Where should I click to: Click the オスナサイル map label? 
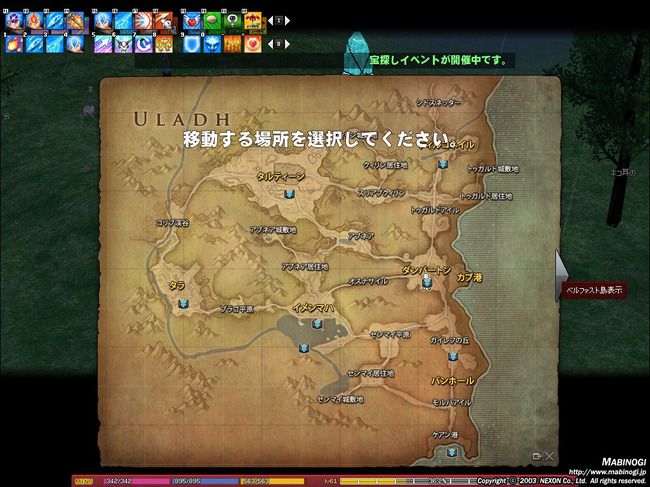(x=368, y=281)
